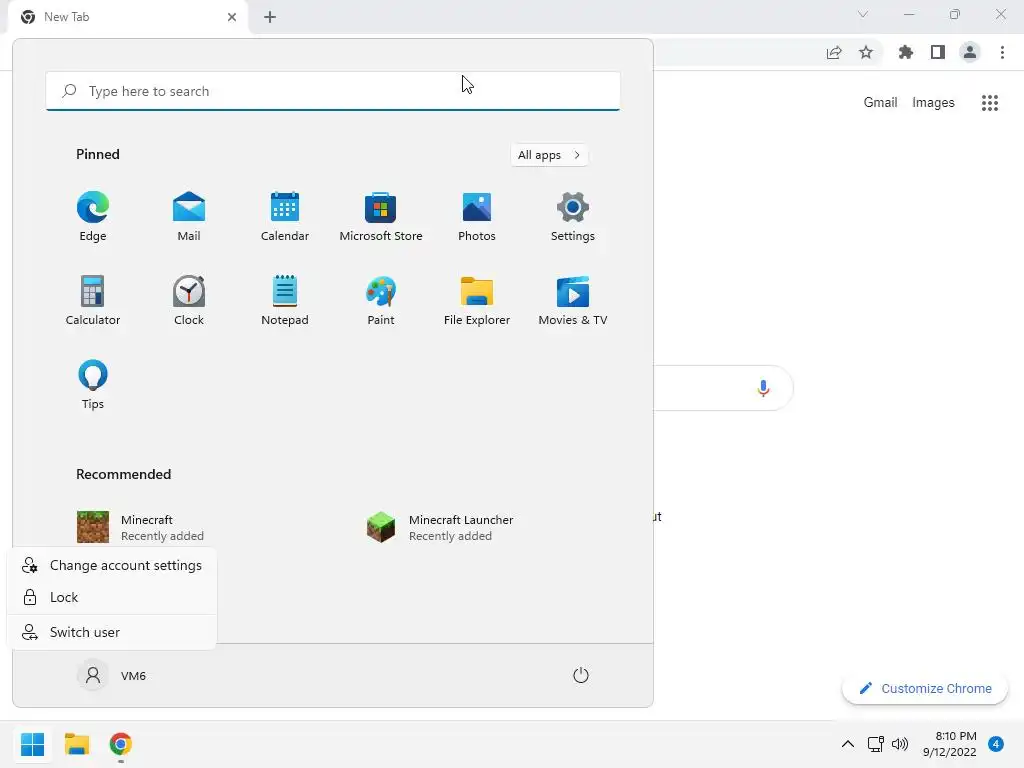The image size is (1024, 768).
Task: Select Change account settings
Action: click(112, 566)
